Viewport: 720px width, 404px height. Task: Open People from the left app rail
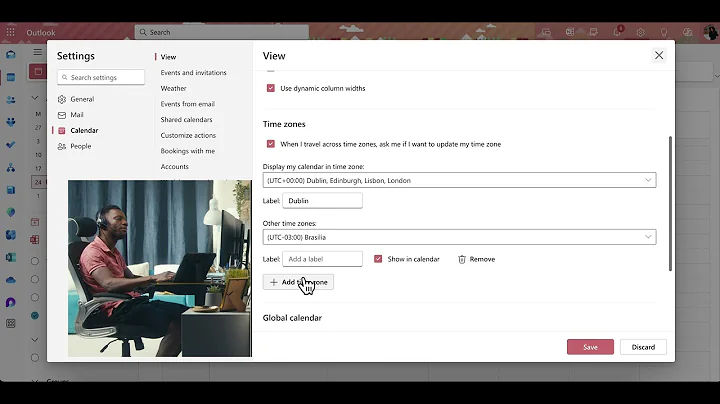tap(11, 100)
